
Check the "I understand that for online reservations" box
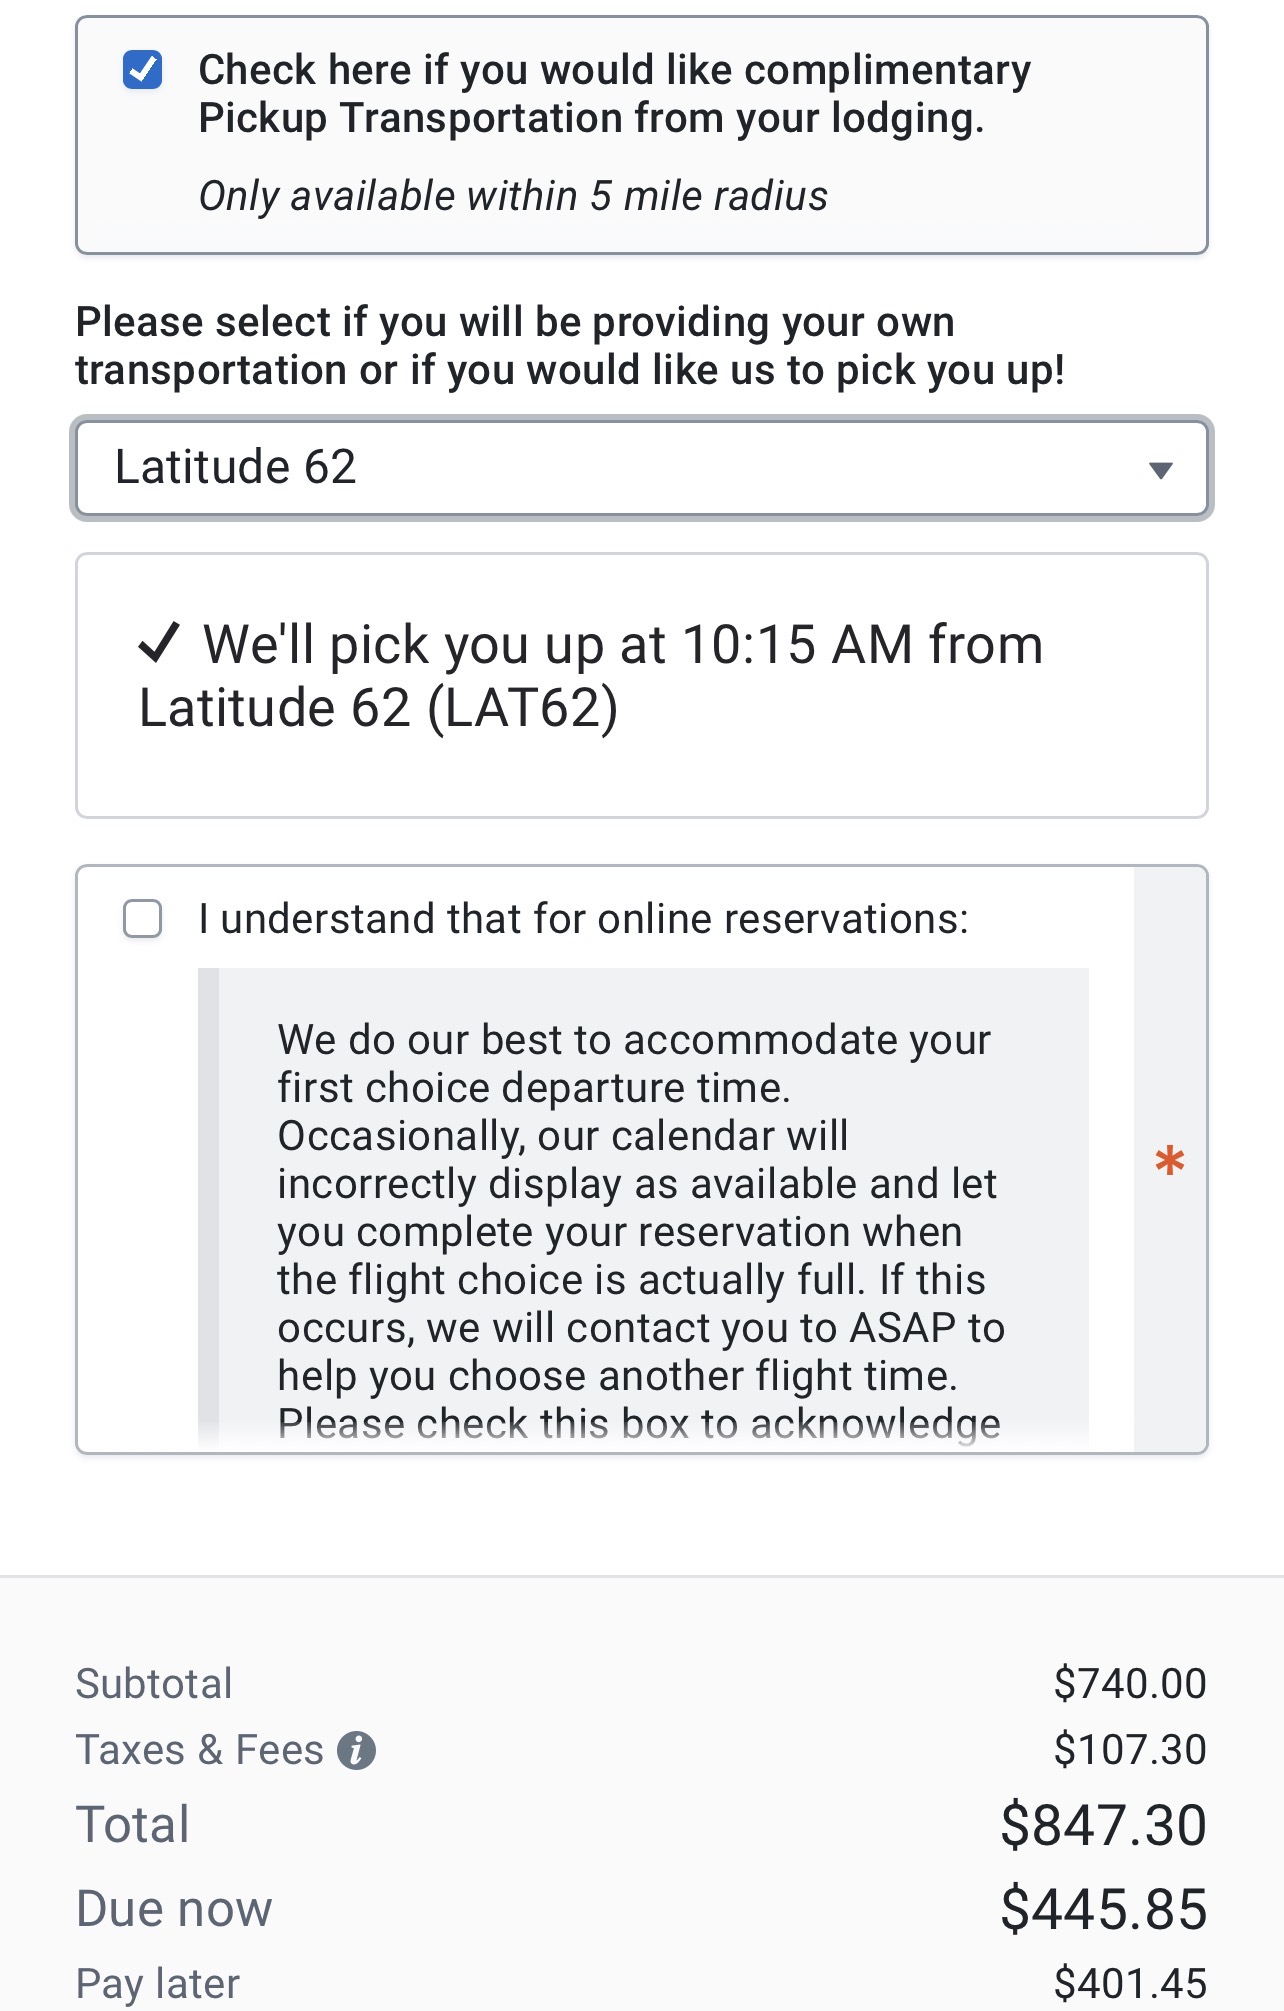pyautogui.click(x=142, y=918)
